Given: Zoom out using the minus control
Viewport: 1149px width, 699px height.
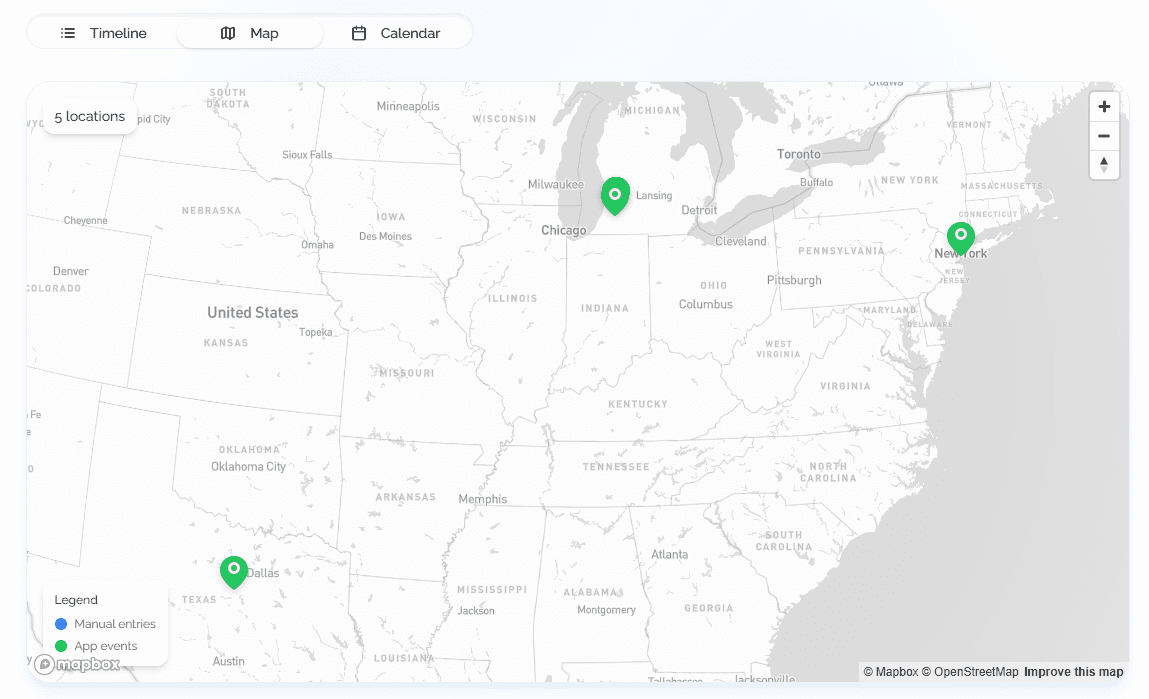Looking at the screenshot, I should [x=1104, y=136].
